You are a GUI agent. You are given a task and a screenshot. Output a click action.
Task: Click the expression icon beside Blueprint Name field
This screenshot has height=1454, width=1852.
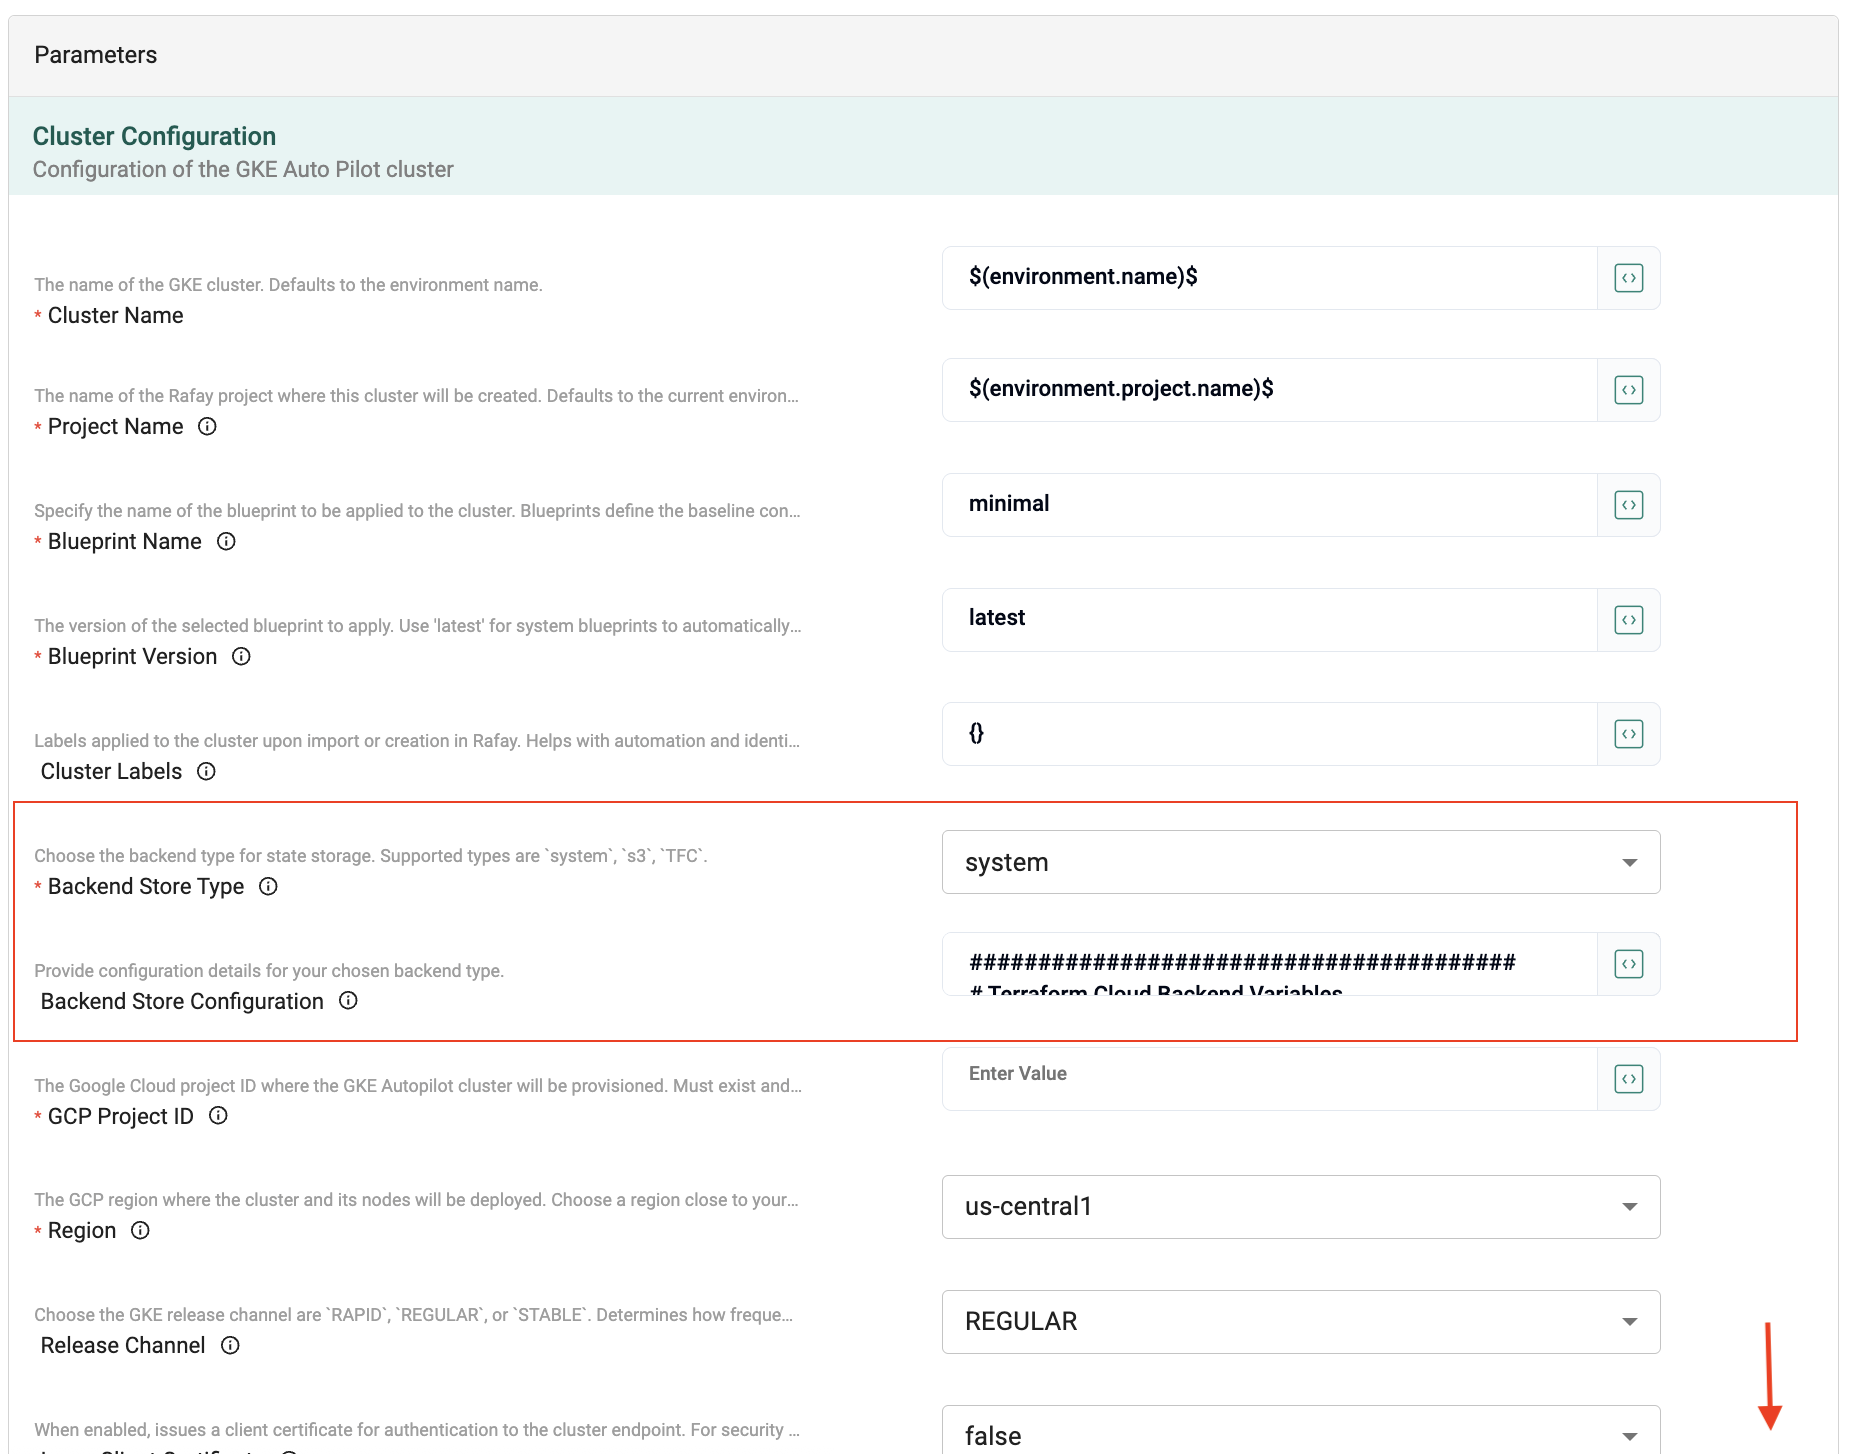click(1628, 505)
